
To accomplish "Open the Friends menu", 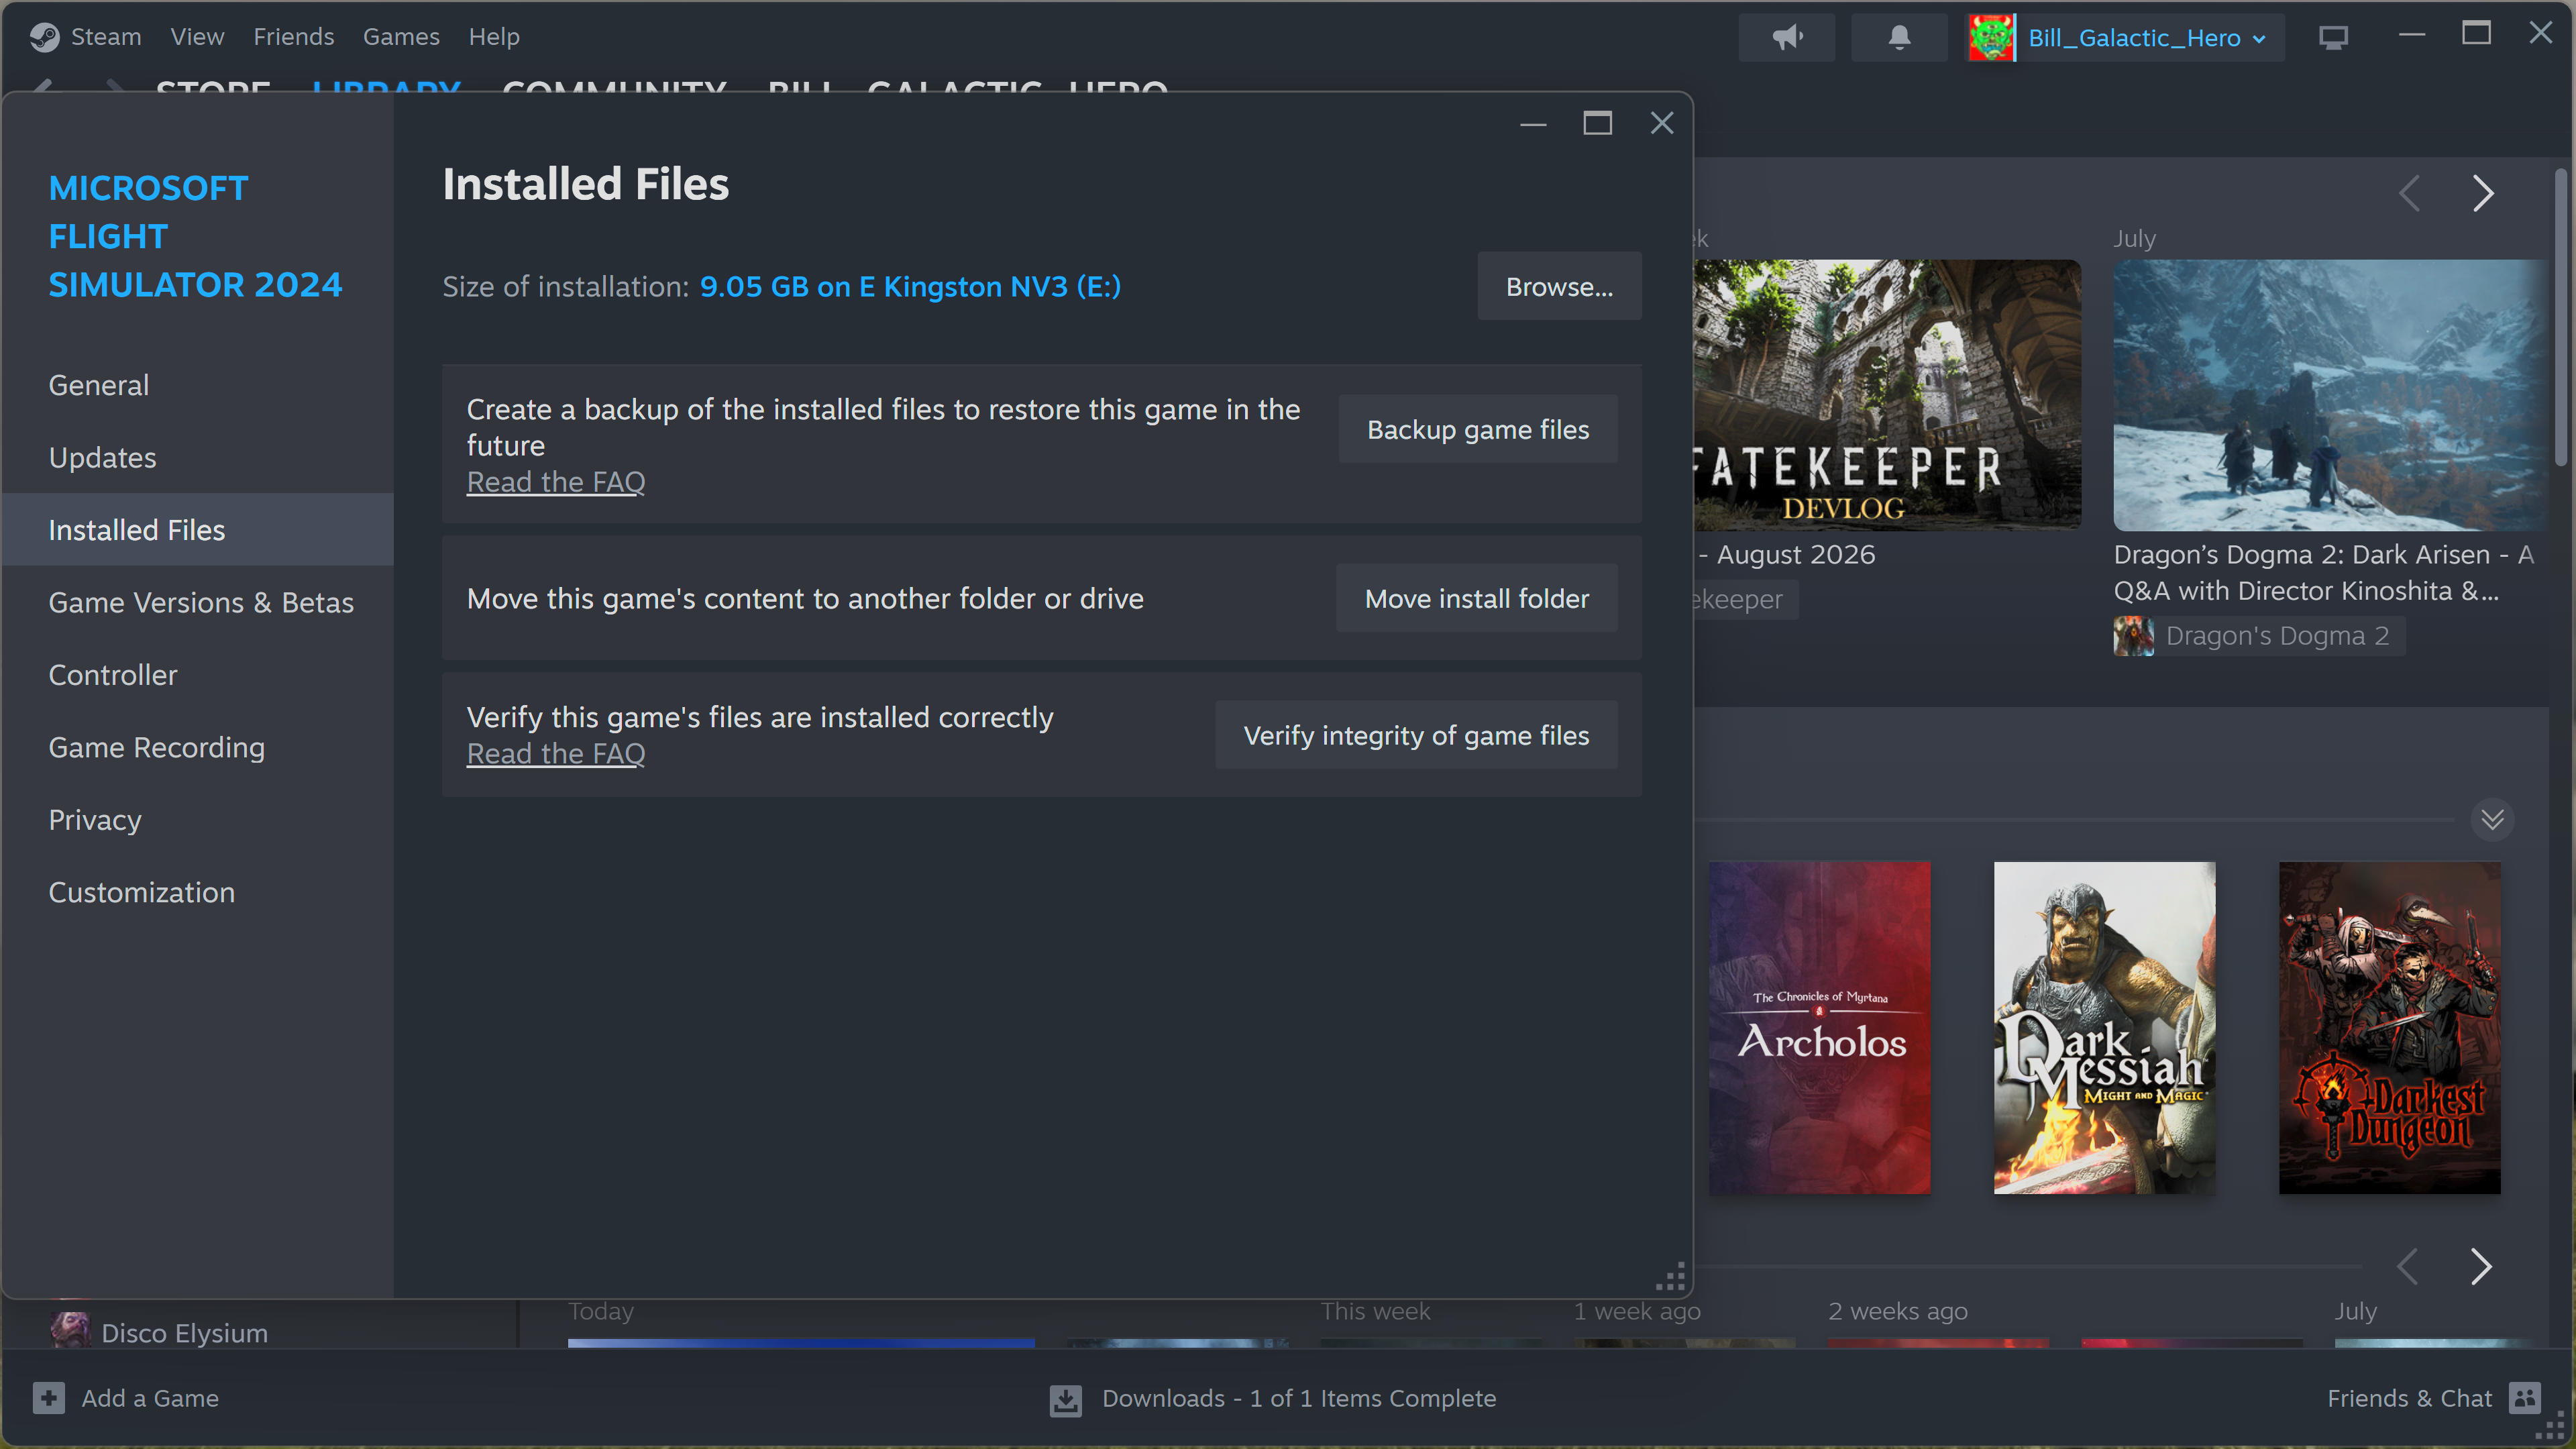I will [293, 37].
